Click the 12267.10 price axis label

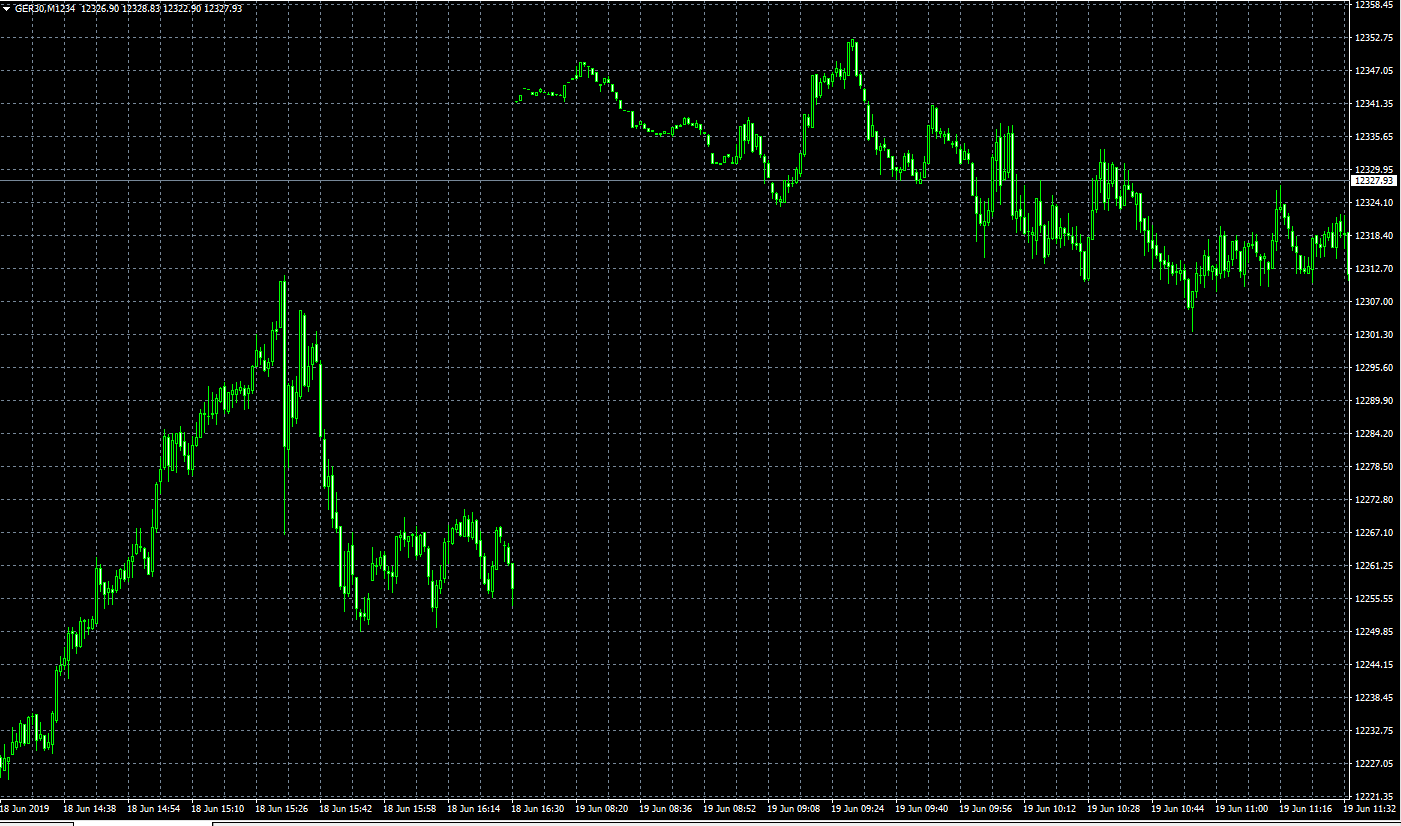1375,533
